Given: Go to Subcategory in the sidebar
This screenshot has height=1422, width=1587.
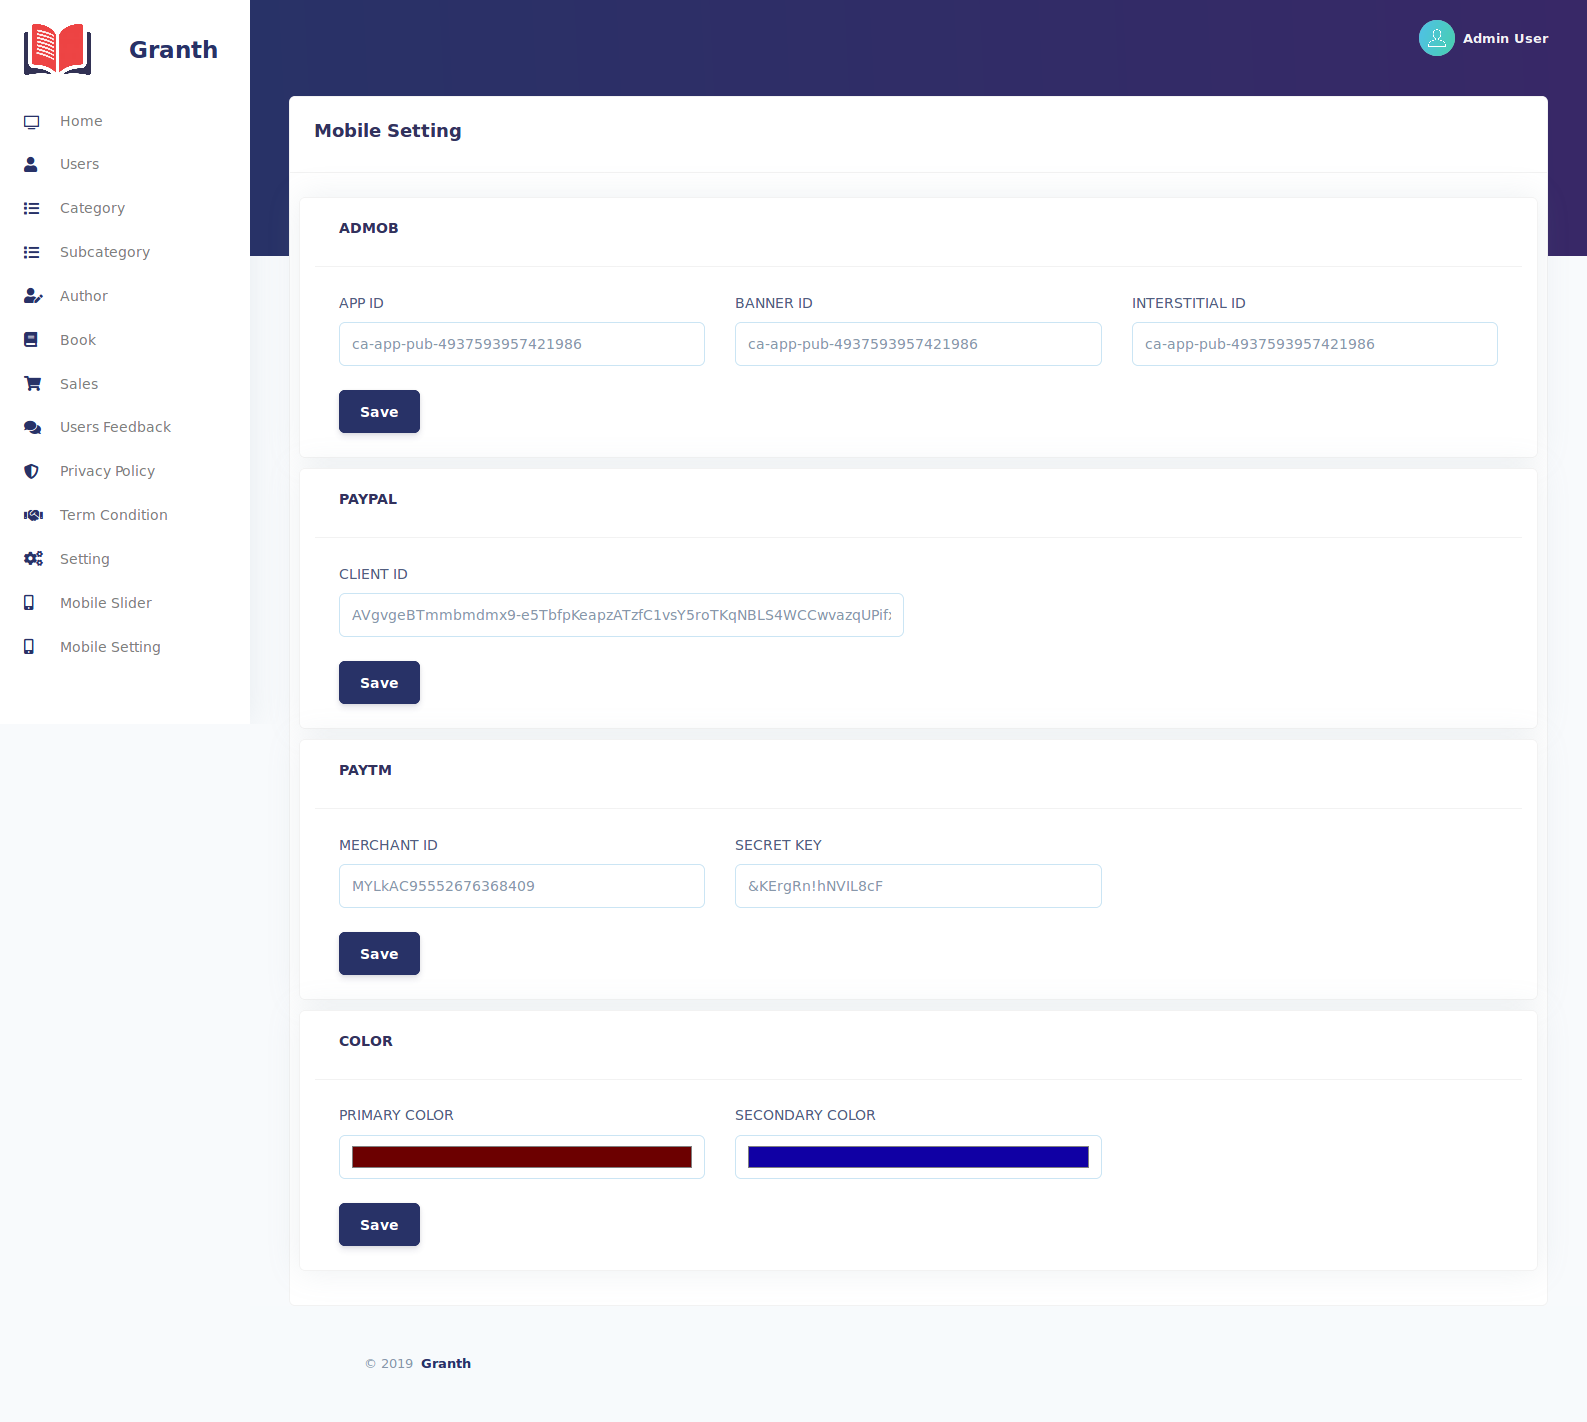Looking at the screenshot, I should (x=104, y=252).
